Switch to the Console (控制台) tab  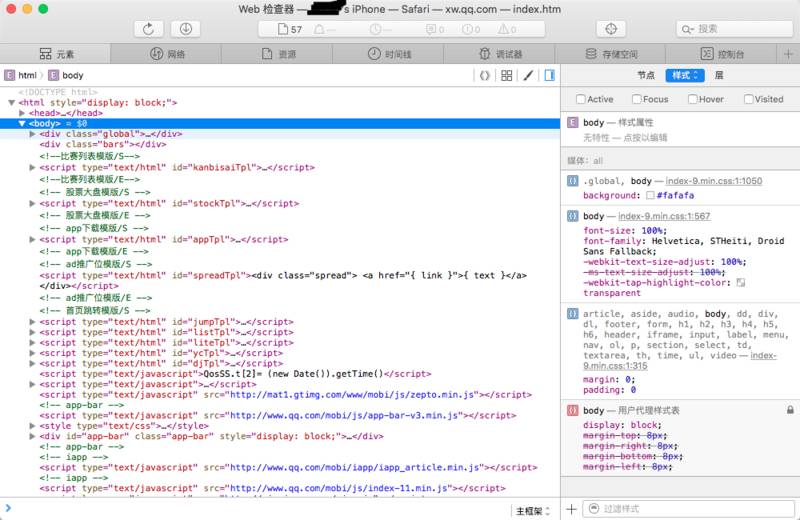click(x=721, y=54)
